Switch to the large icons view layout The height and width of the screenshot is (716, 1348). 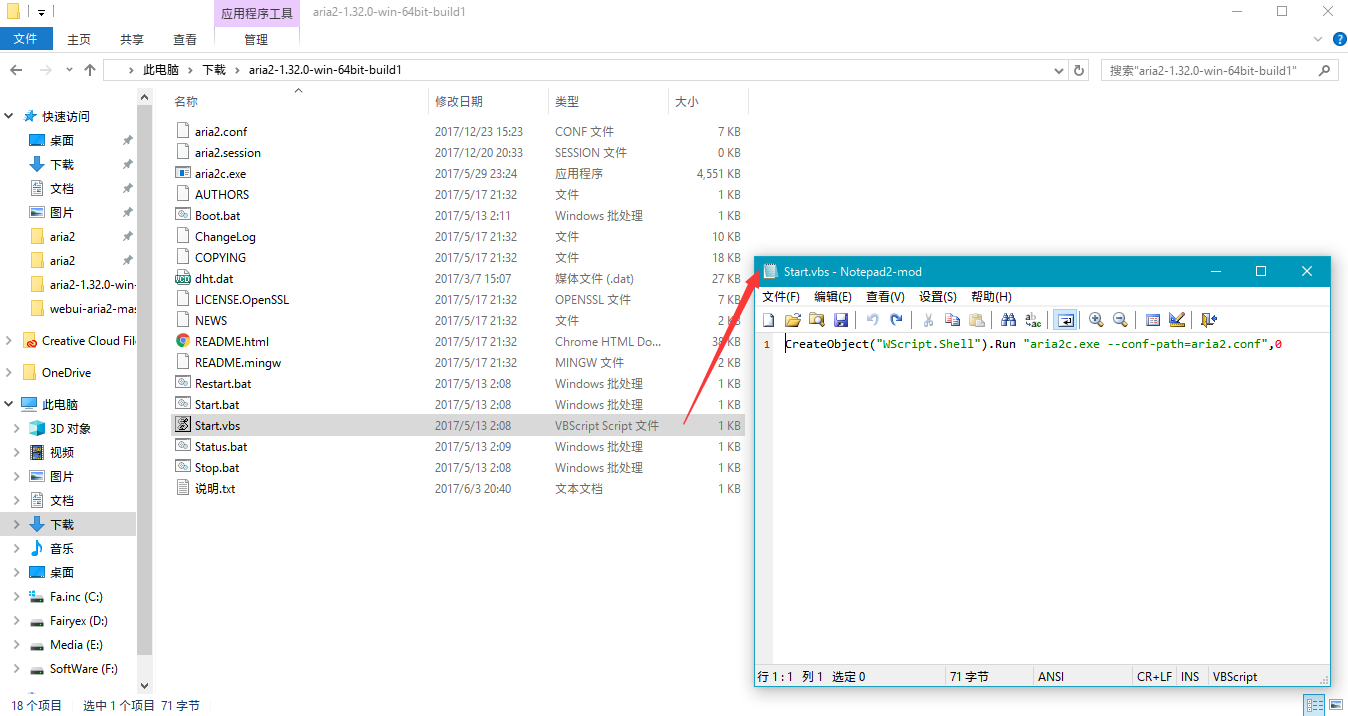click(1335, 705)
